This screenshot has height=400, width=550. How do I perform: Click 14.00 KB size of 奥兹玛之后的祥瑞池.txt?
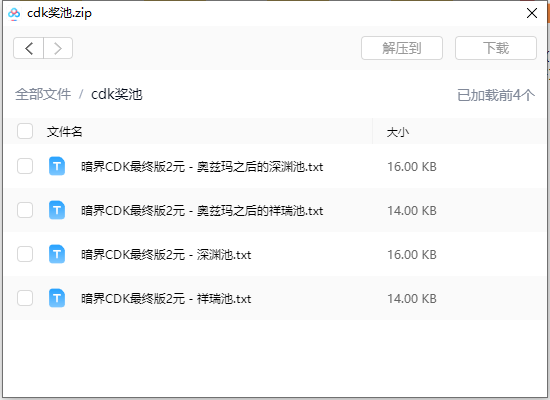coord(412,211)
